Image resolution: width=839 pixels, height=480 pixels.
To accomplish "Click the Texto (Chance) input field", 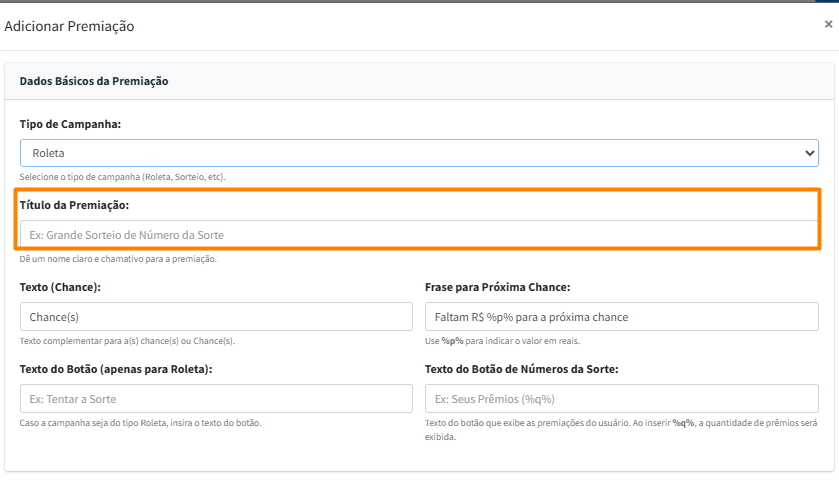I will (x=216, y=317).
